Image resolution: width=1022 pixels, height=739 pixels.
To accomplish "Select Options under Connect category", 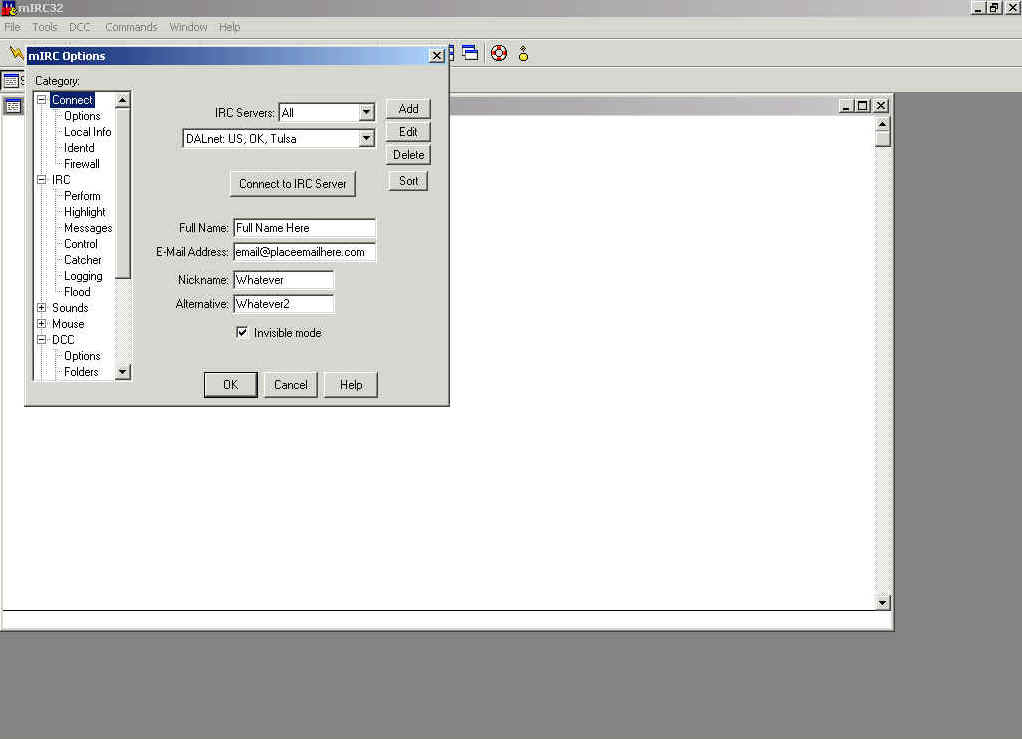I will 82,116.
